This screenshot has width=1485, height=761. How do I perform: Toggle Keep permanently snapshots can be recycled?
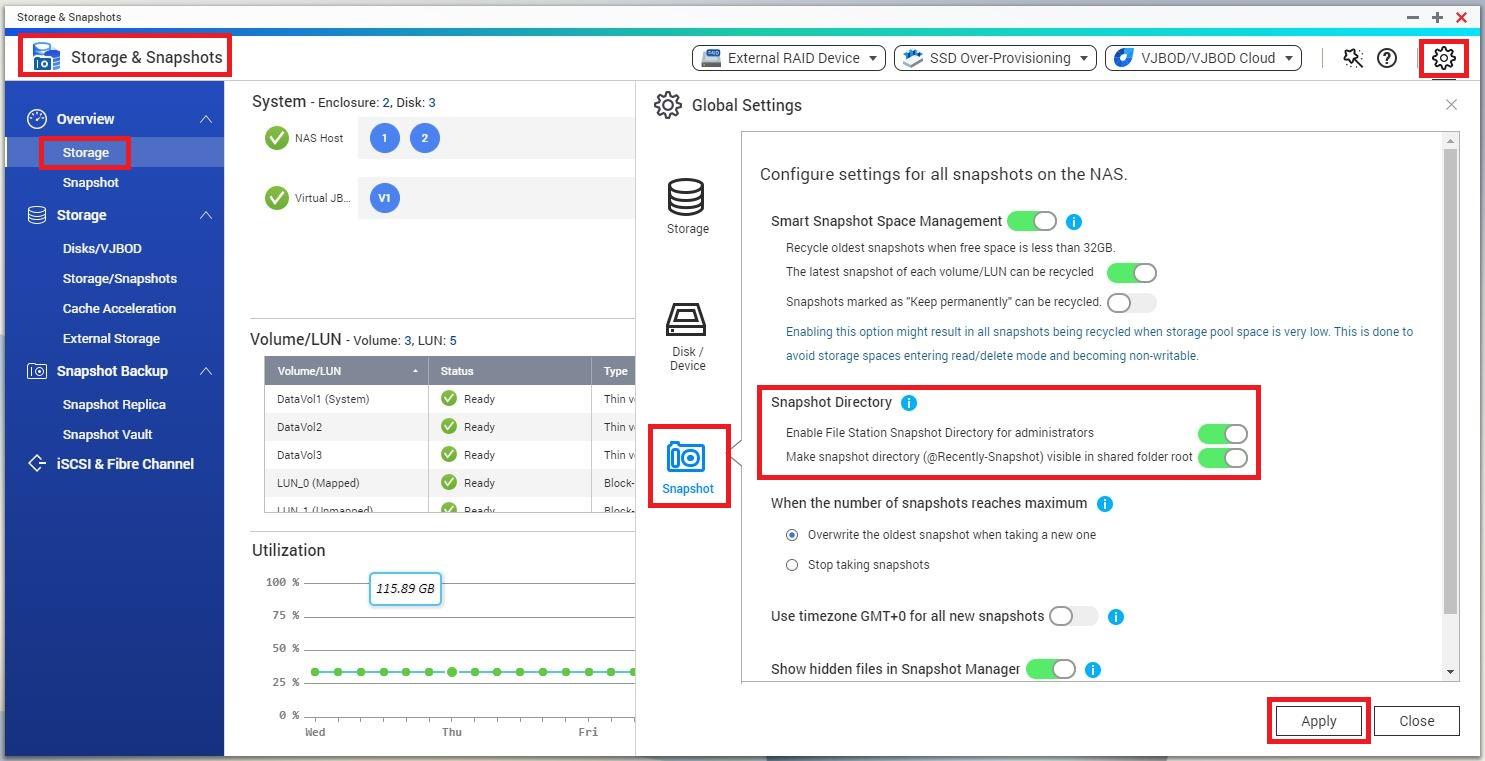click(1131, 302)
